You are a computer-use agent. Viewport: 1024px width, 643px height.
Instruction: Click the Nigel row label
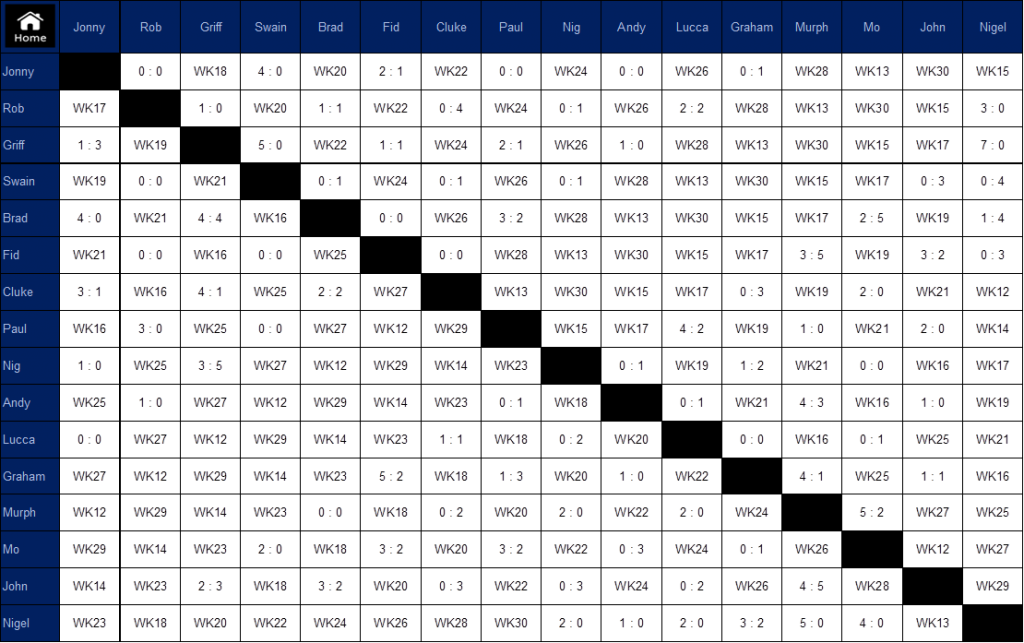click(x=30, y=623)
